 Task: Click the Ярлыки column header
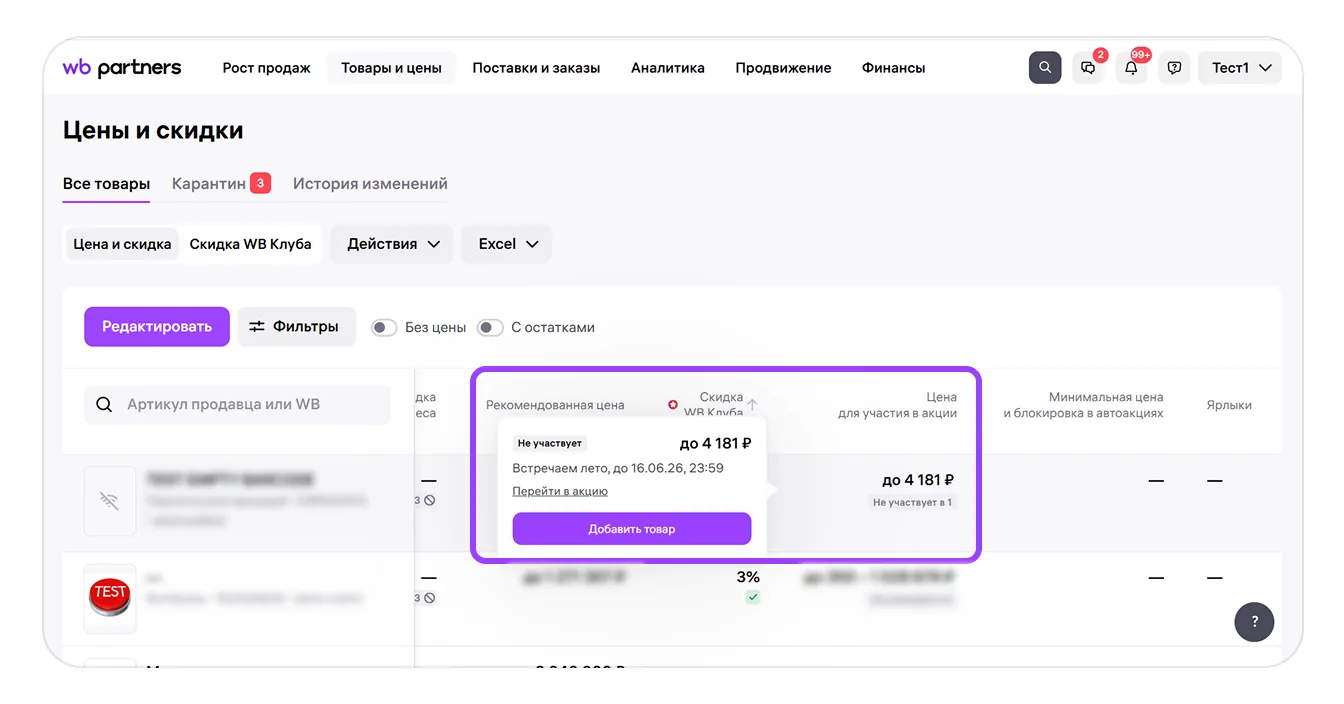pyautogui.click(x=1229, y=405)
